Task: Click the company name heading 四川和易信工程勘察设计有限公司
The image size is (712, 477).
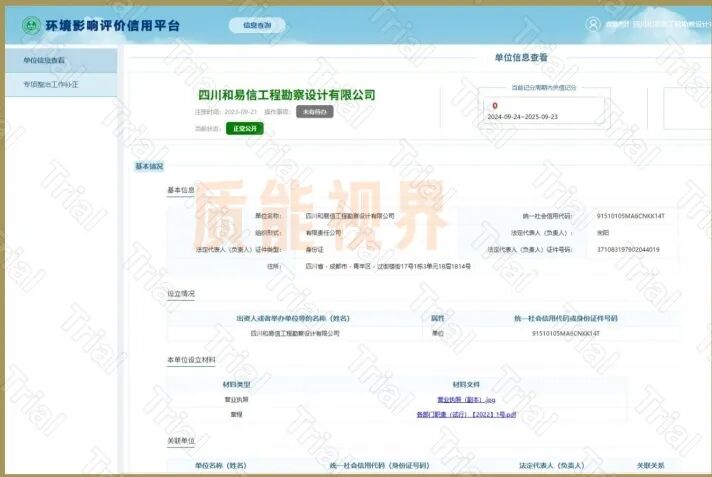Action: coord(286,95)
